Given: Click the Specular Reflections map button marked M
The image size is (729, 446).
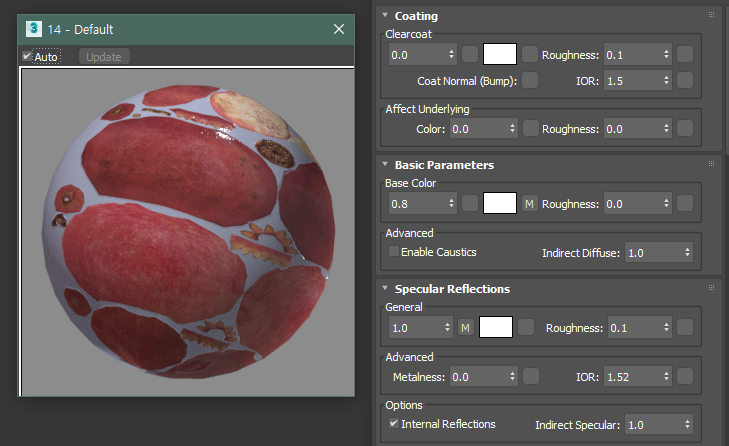Looking at the screenshot, I should tap(466, 327).
